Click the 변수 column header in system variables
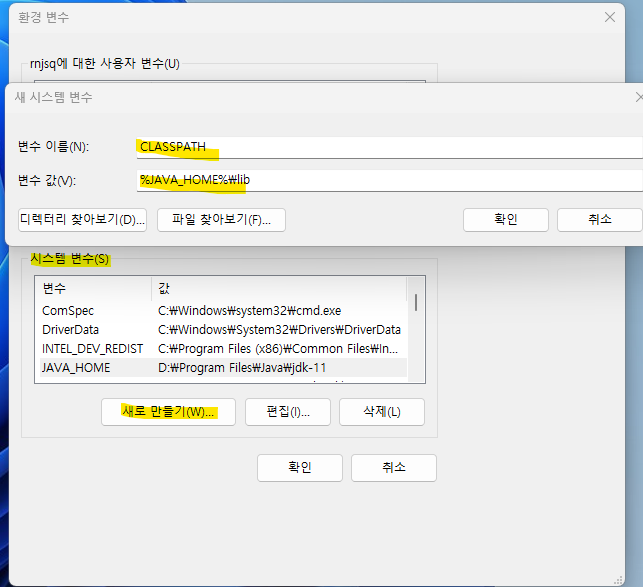This screenshot has width=643, height=587. tap(93, 289)
